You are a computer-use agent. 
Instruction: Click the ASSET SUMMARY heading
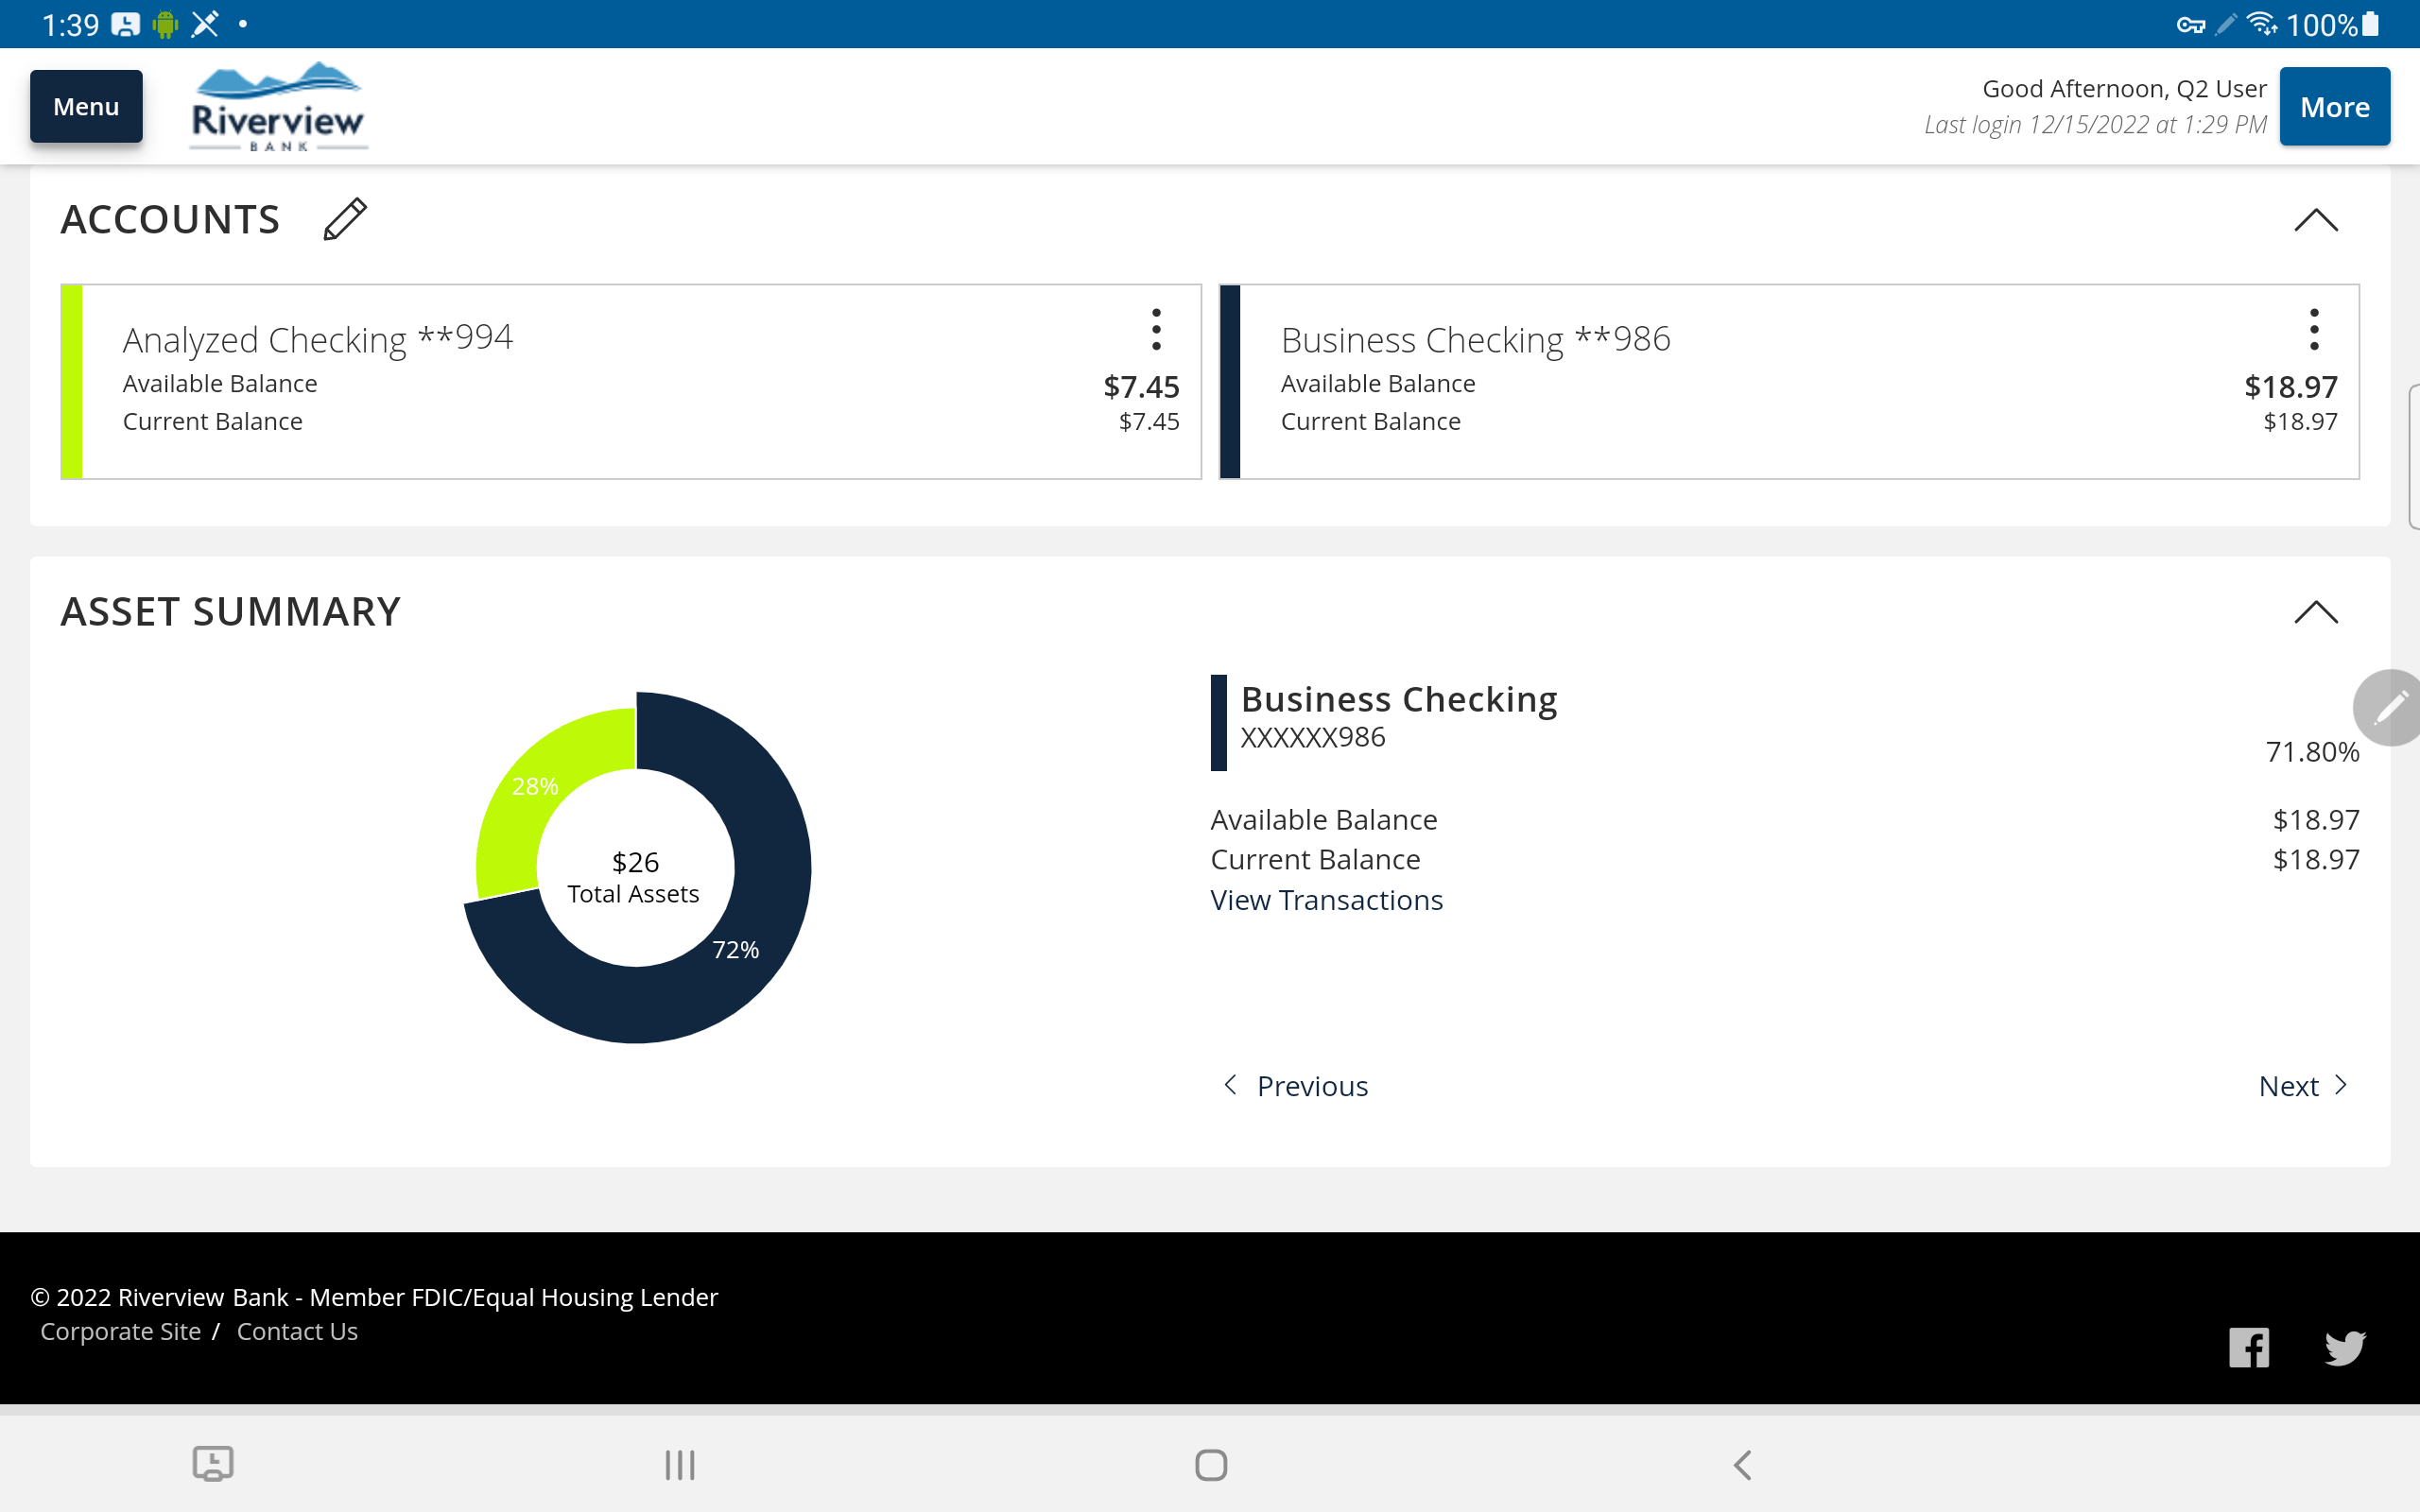click(231, 612)
